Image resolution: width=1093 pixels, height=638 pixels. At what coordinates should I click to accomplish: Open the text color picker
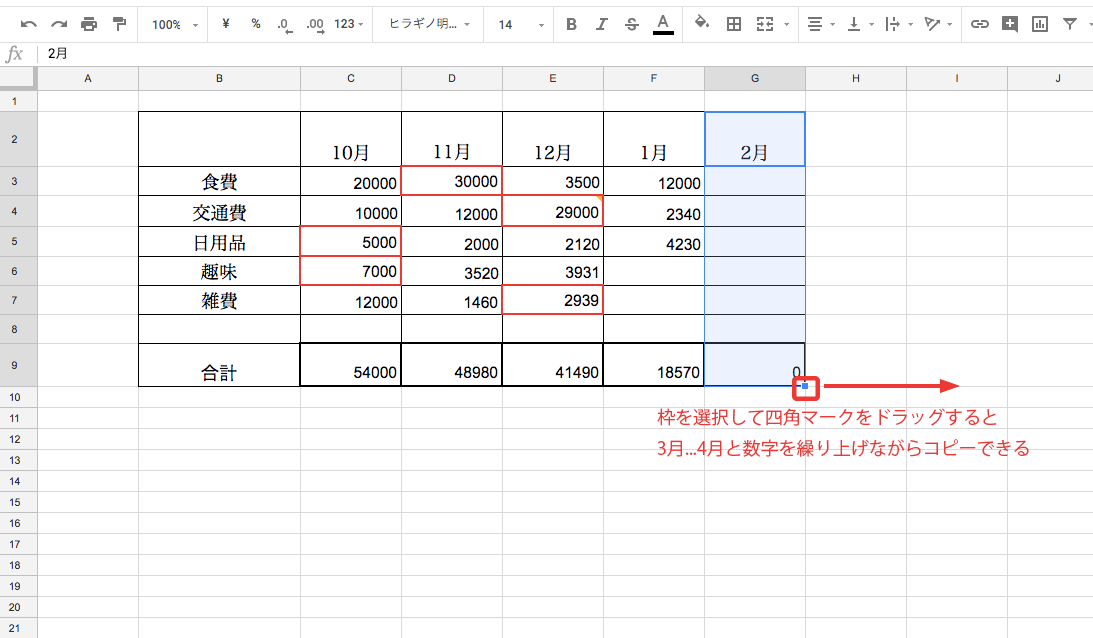[663, 24]
